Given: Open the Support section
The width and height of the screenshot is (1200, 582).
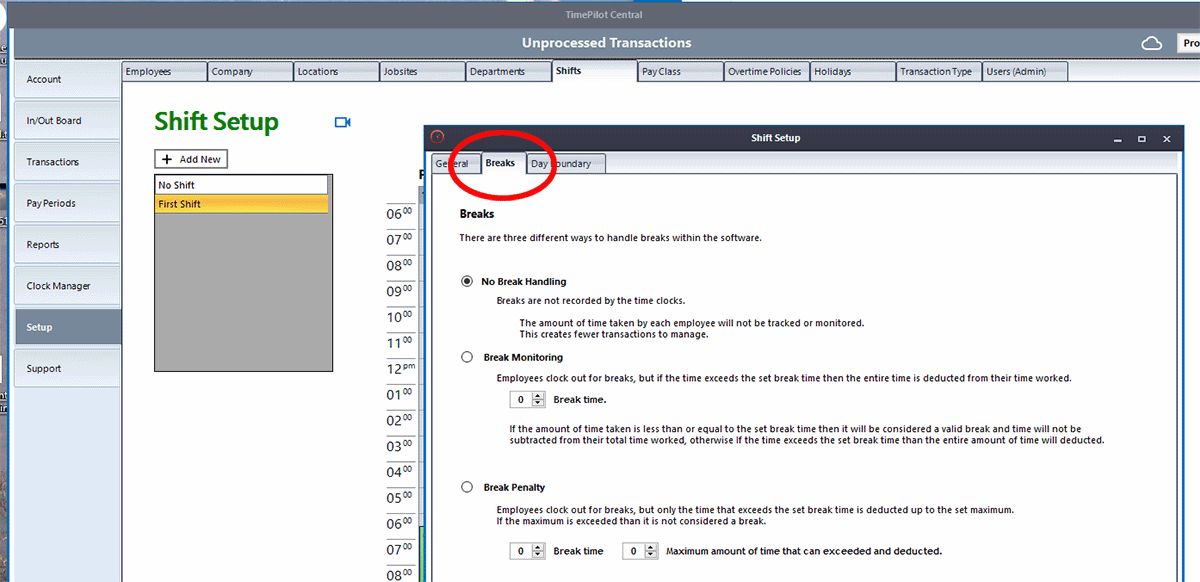Looking at the screenshot, I should [66, 368].
